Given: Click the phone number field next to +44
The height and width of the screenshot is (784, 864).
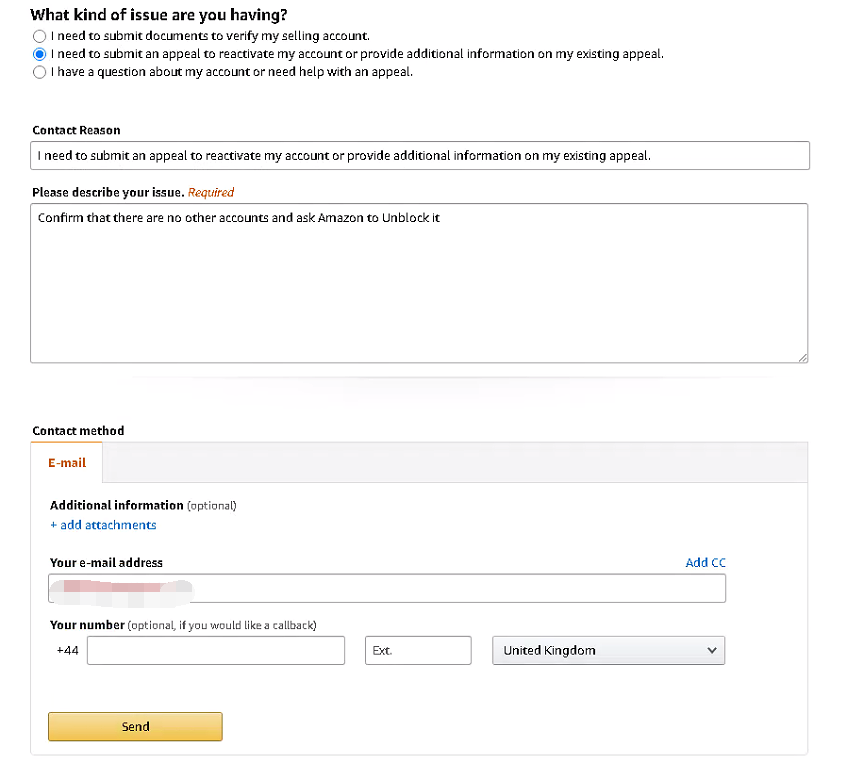Looking at the screenshot, I should click(x=215, y=650).
